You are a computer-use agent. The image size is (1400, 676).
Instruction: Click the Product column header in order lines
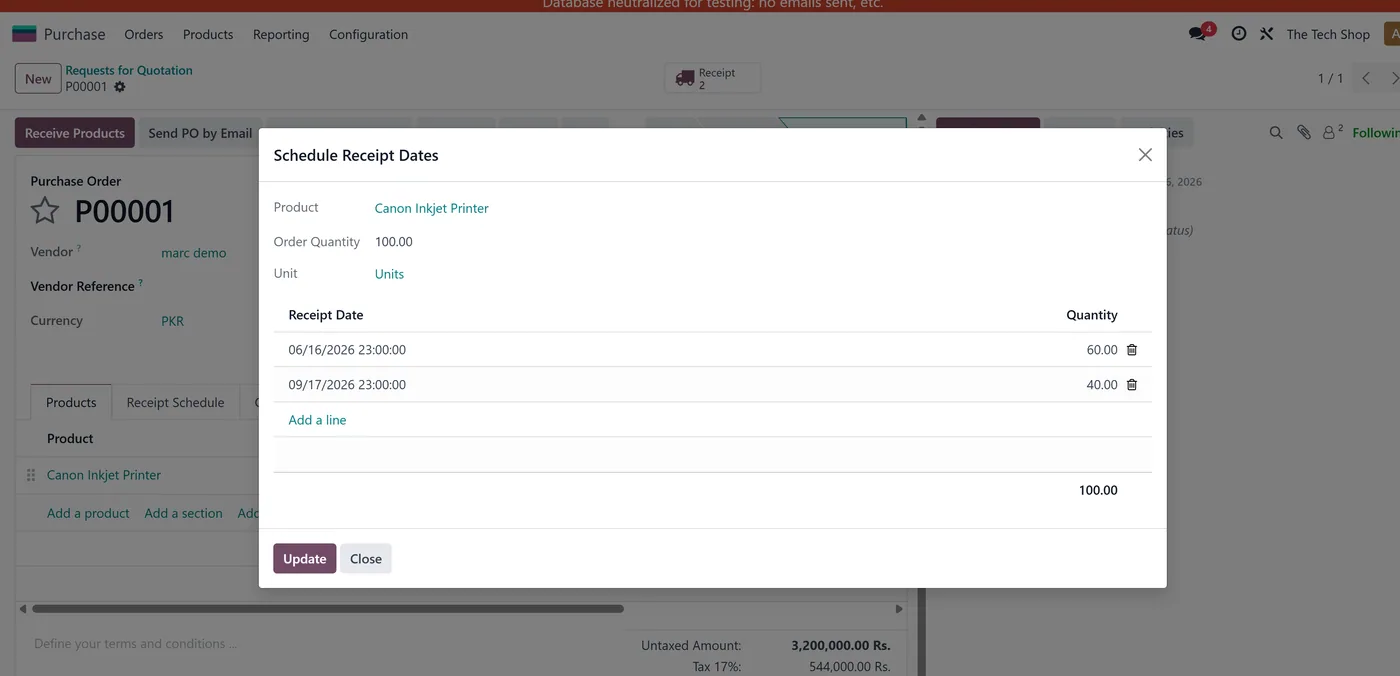click(x=70, y=438)
